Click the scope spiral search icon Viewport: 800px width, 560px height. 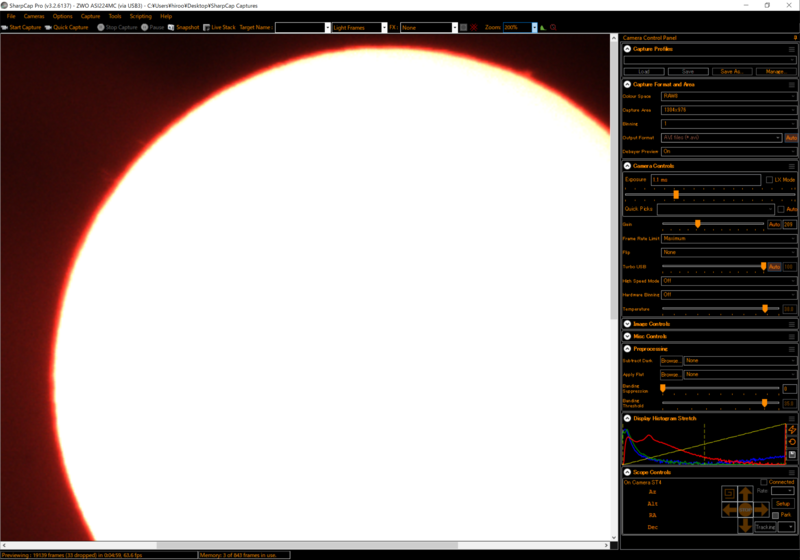pyautogui.click(x=730, y=493)
